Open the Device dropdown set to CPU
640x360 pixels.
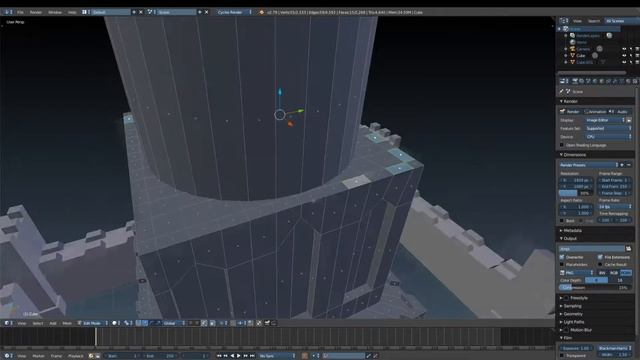tap(608, 137)
